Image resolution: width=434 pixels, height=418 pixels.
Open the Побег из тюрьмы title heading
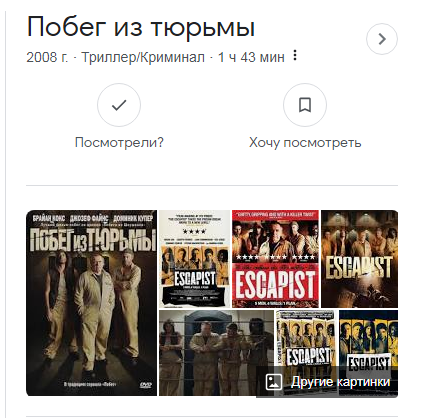[141, 27]
